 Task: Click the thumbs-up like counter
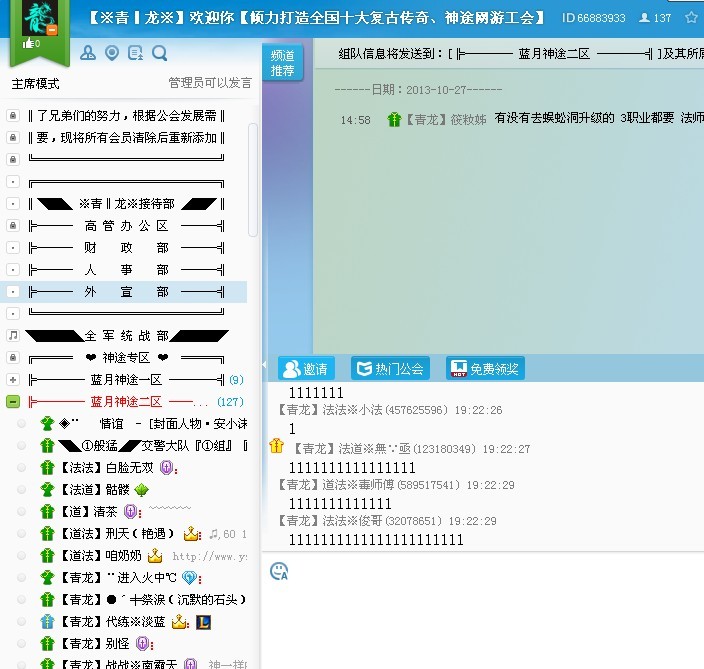[x=31, y=44]
